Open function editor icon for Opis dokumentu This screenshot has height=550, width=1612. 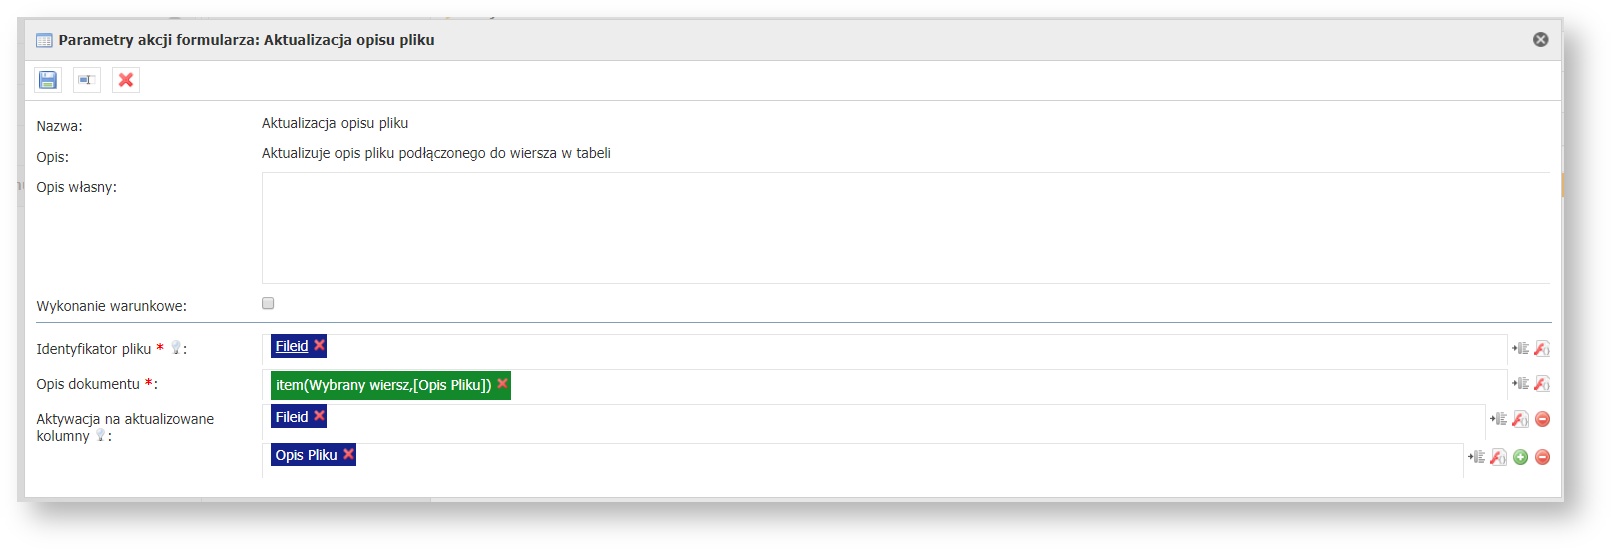(x=1542, y=383)
